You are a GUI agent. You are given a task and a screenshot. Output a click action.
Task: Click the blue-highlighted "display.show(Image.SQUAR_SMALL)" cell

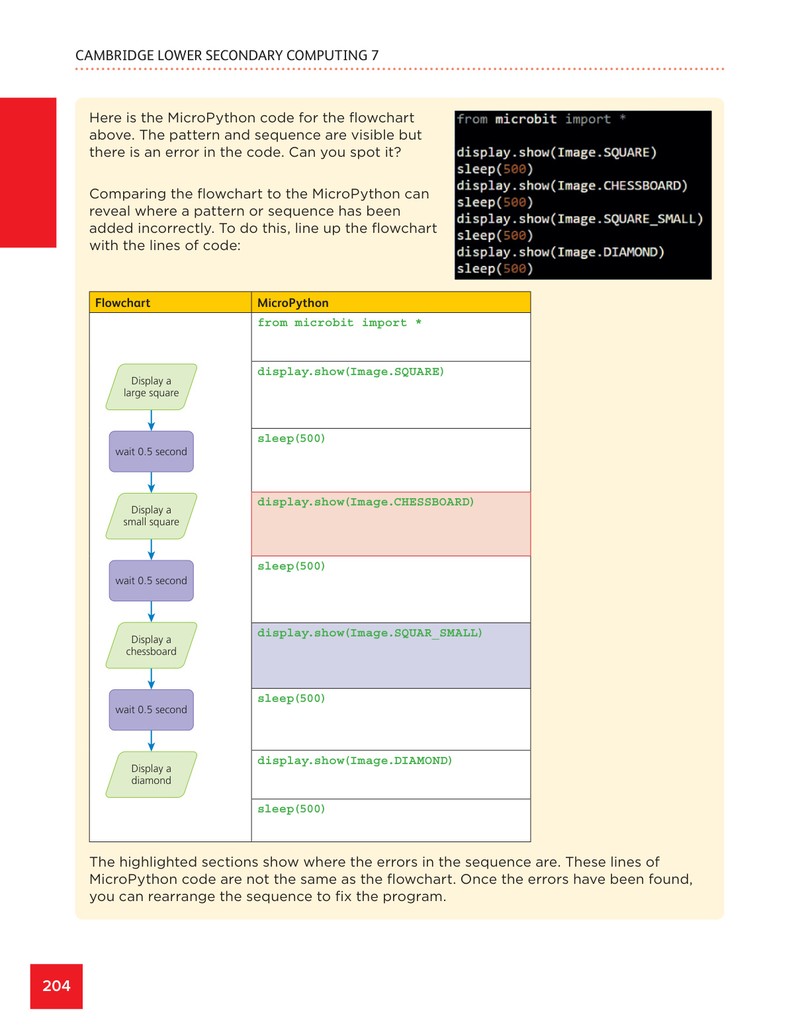click(x=391, y=655)
